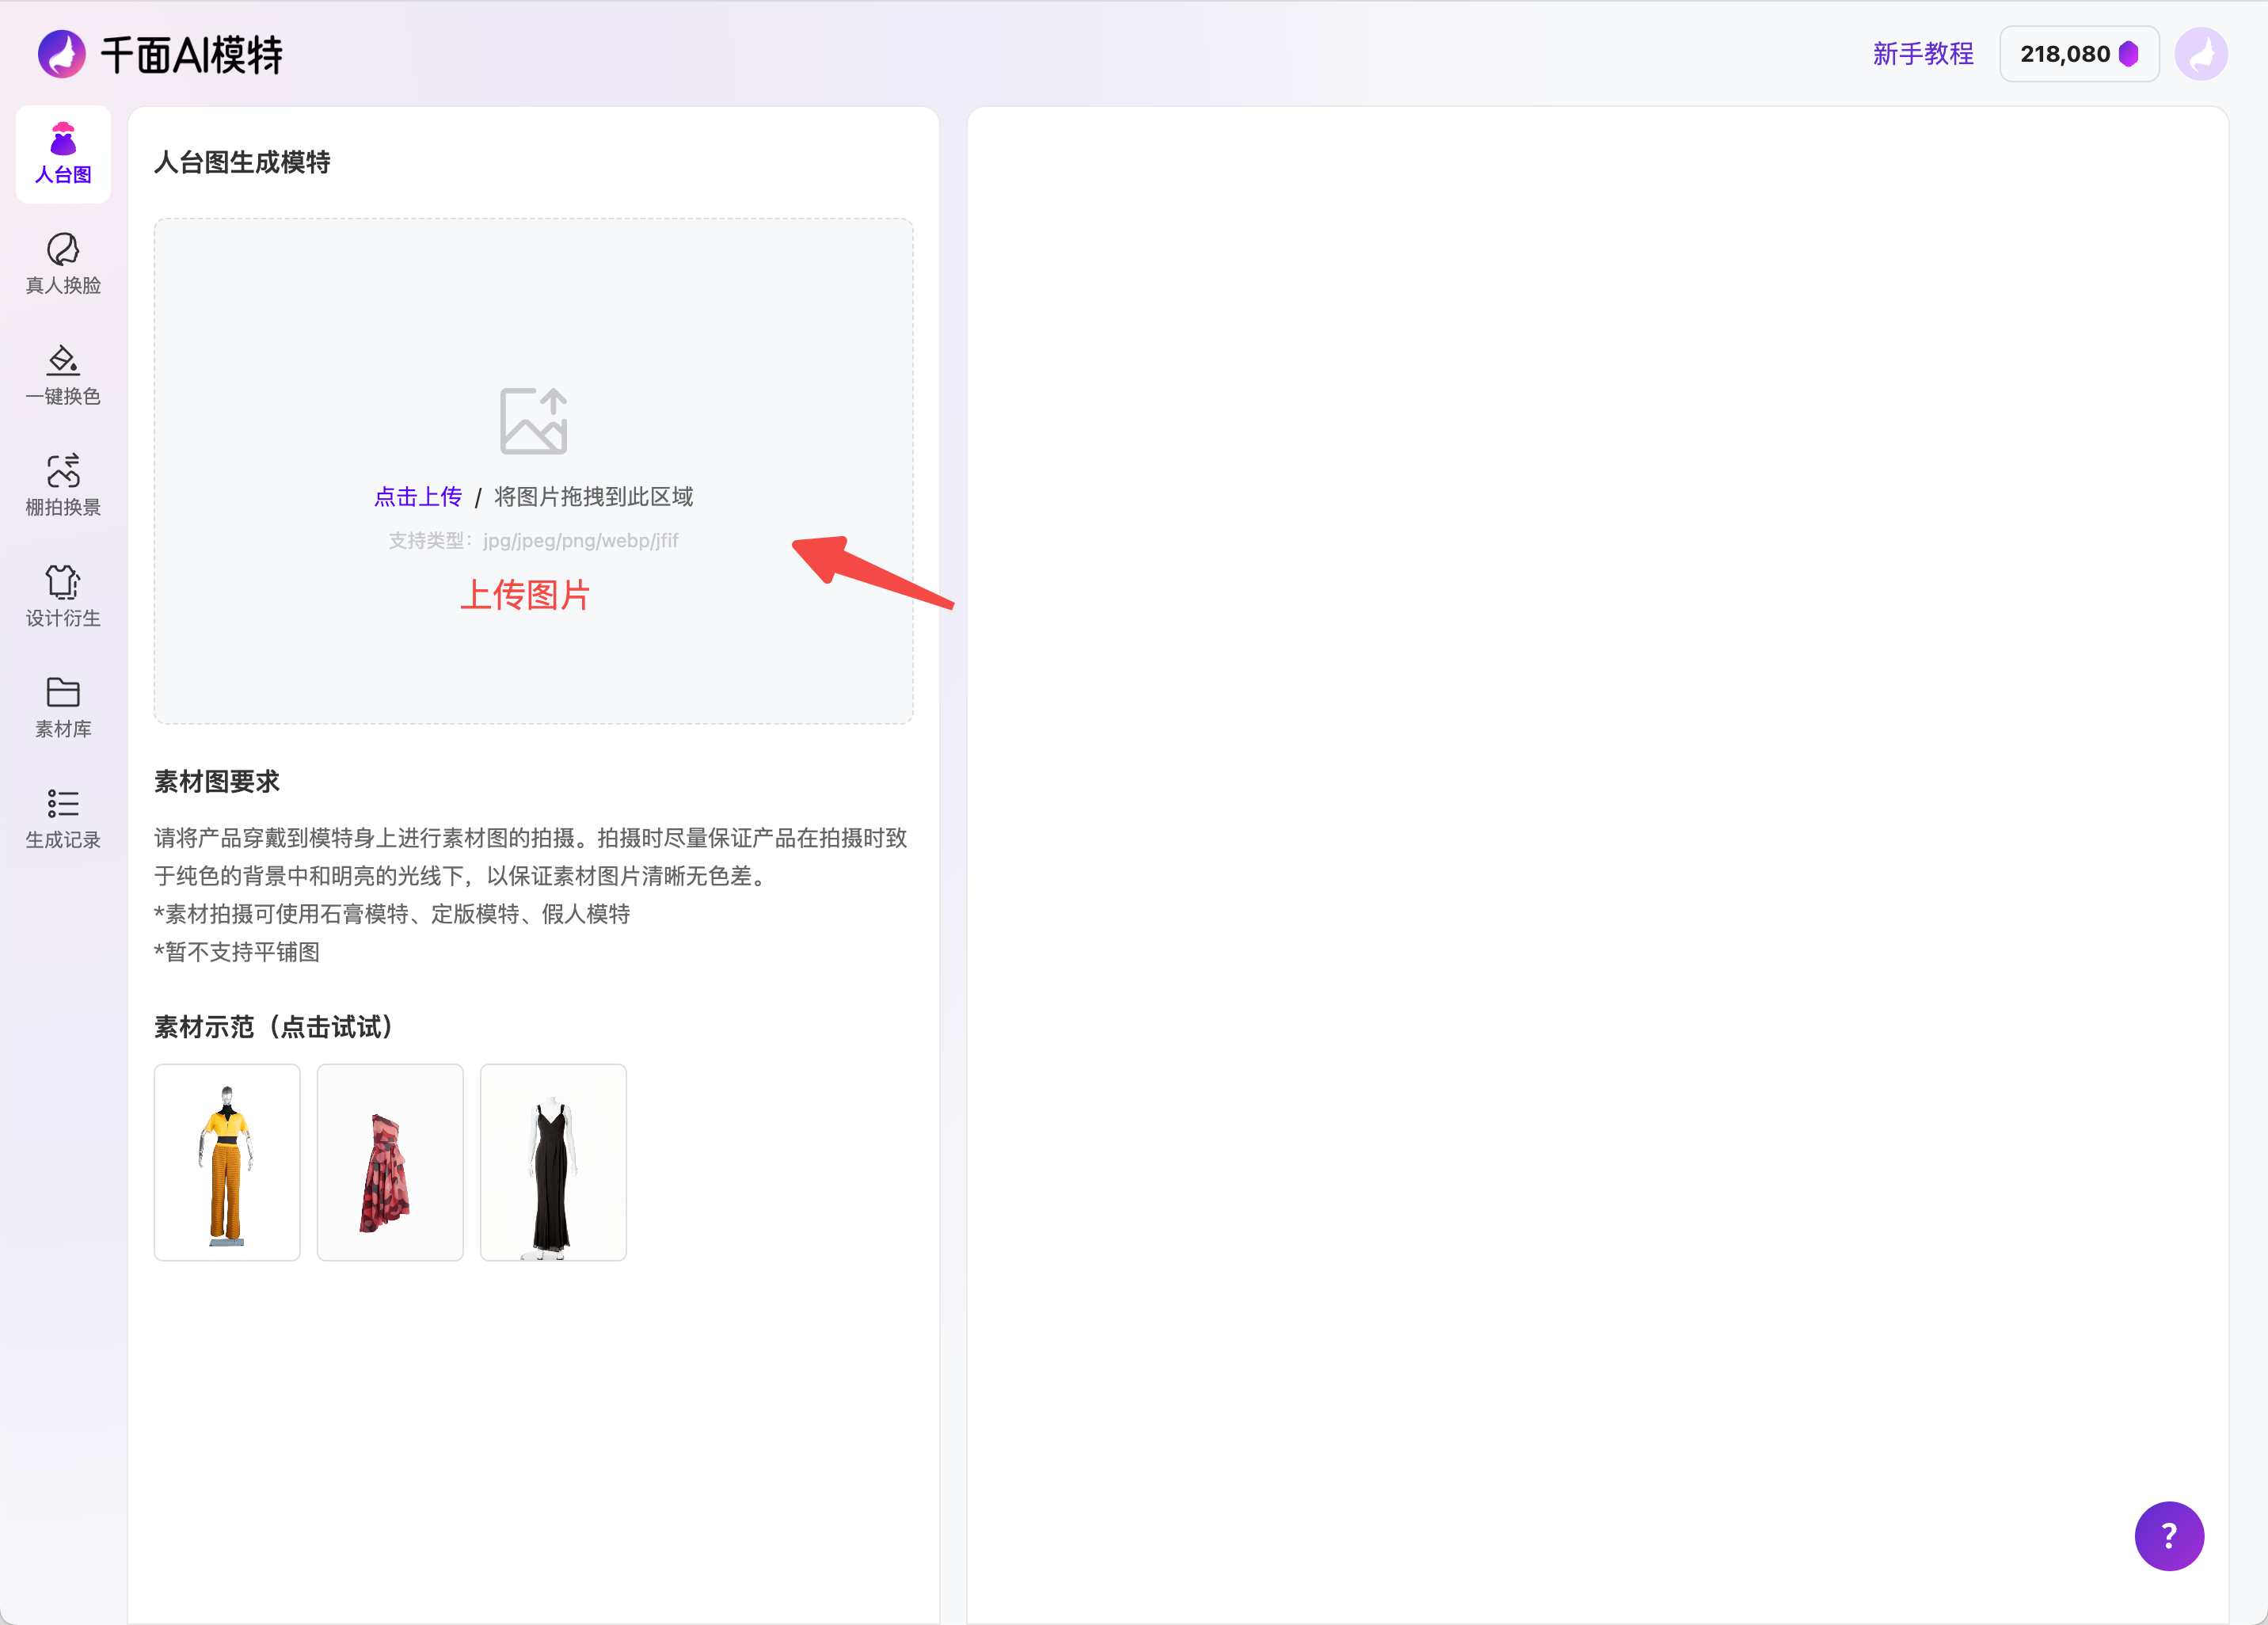
Task: Open the 人台图 sidebar tool
Action: point(63,154)
